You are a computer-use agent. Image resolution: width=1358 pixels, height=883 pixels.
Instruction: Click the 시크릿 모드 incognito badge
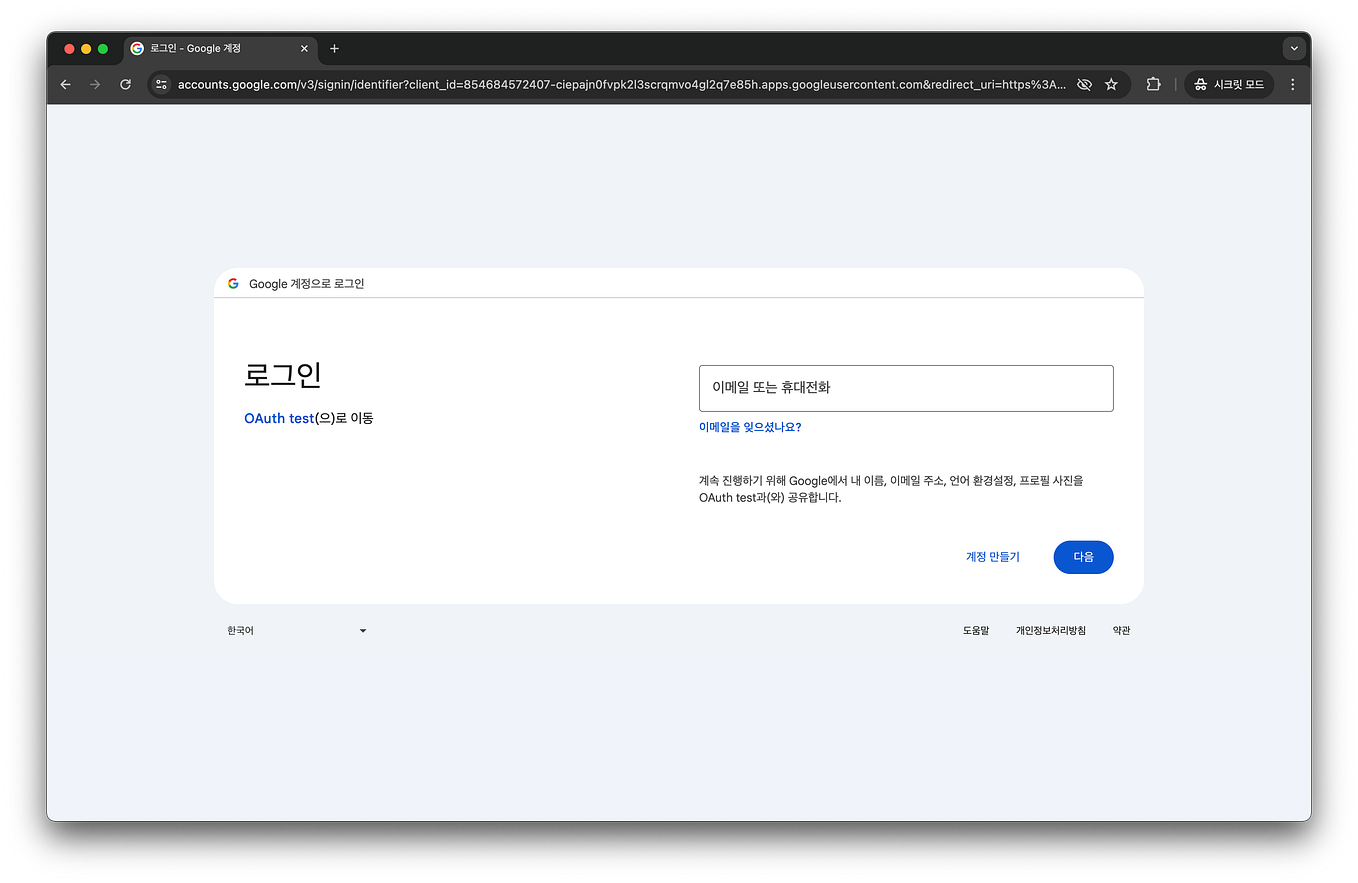1228,84
